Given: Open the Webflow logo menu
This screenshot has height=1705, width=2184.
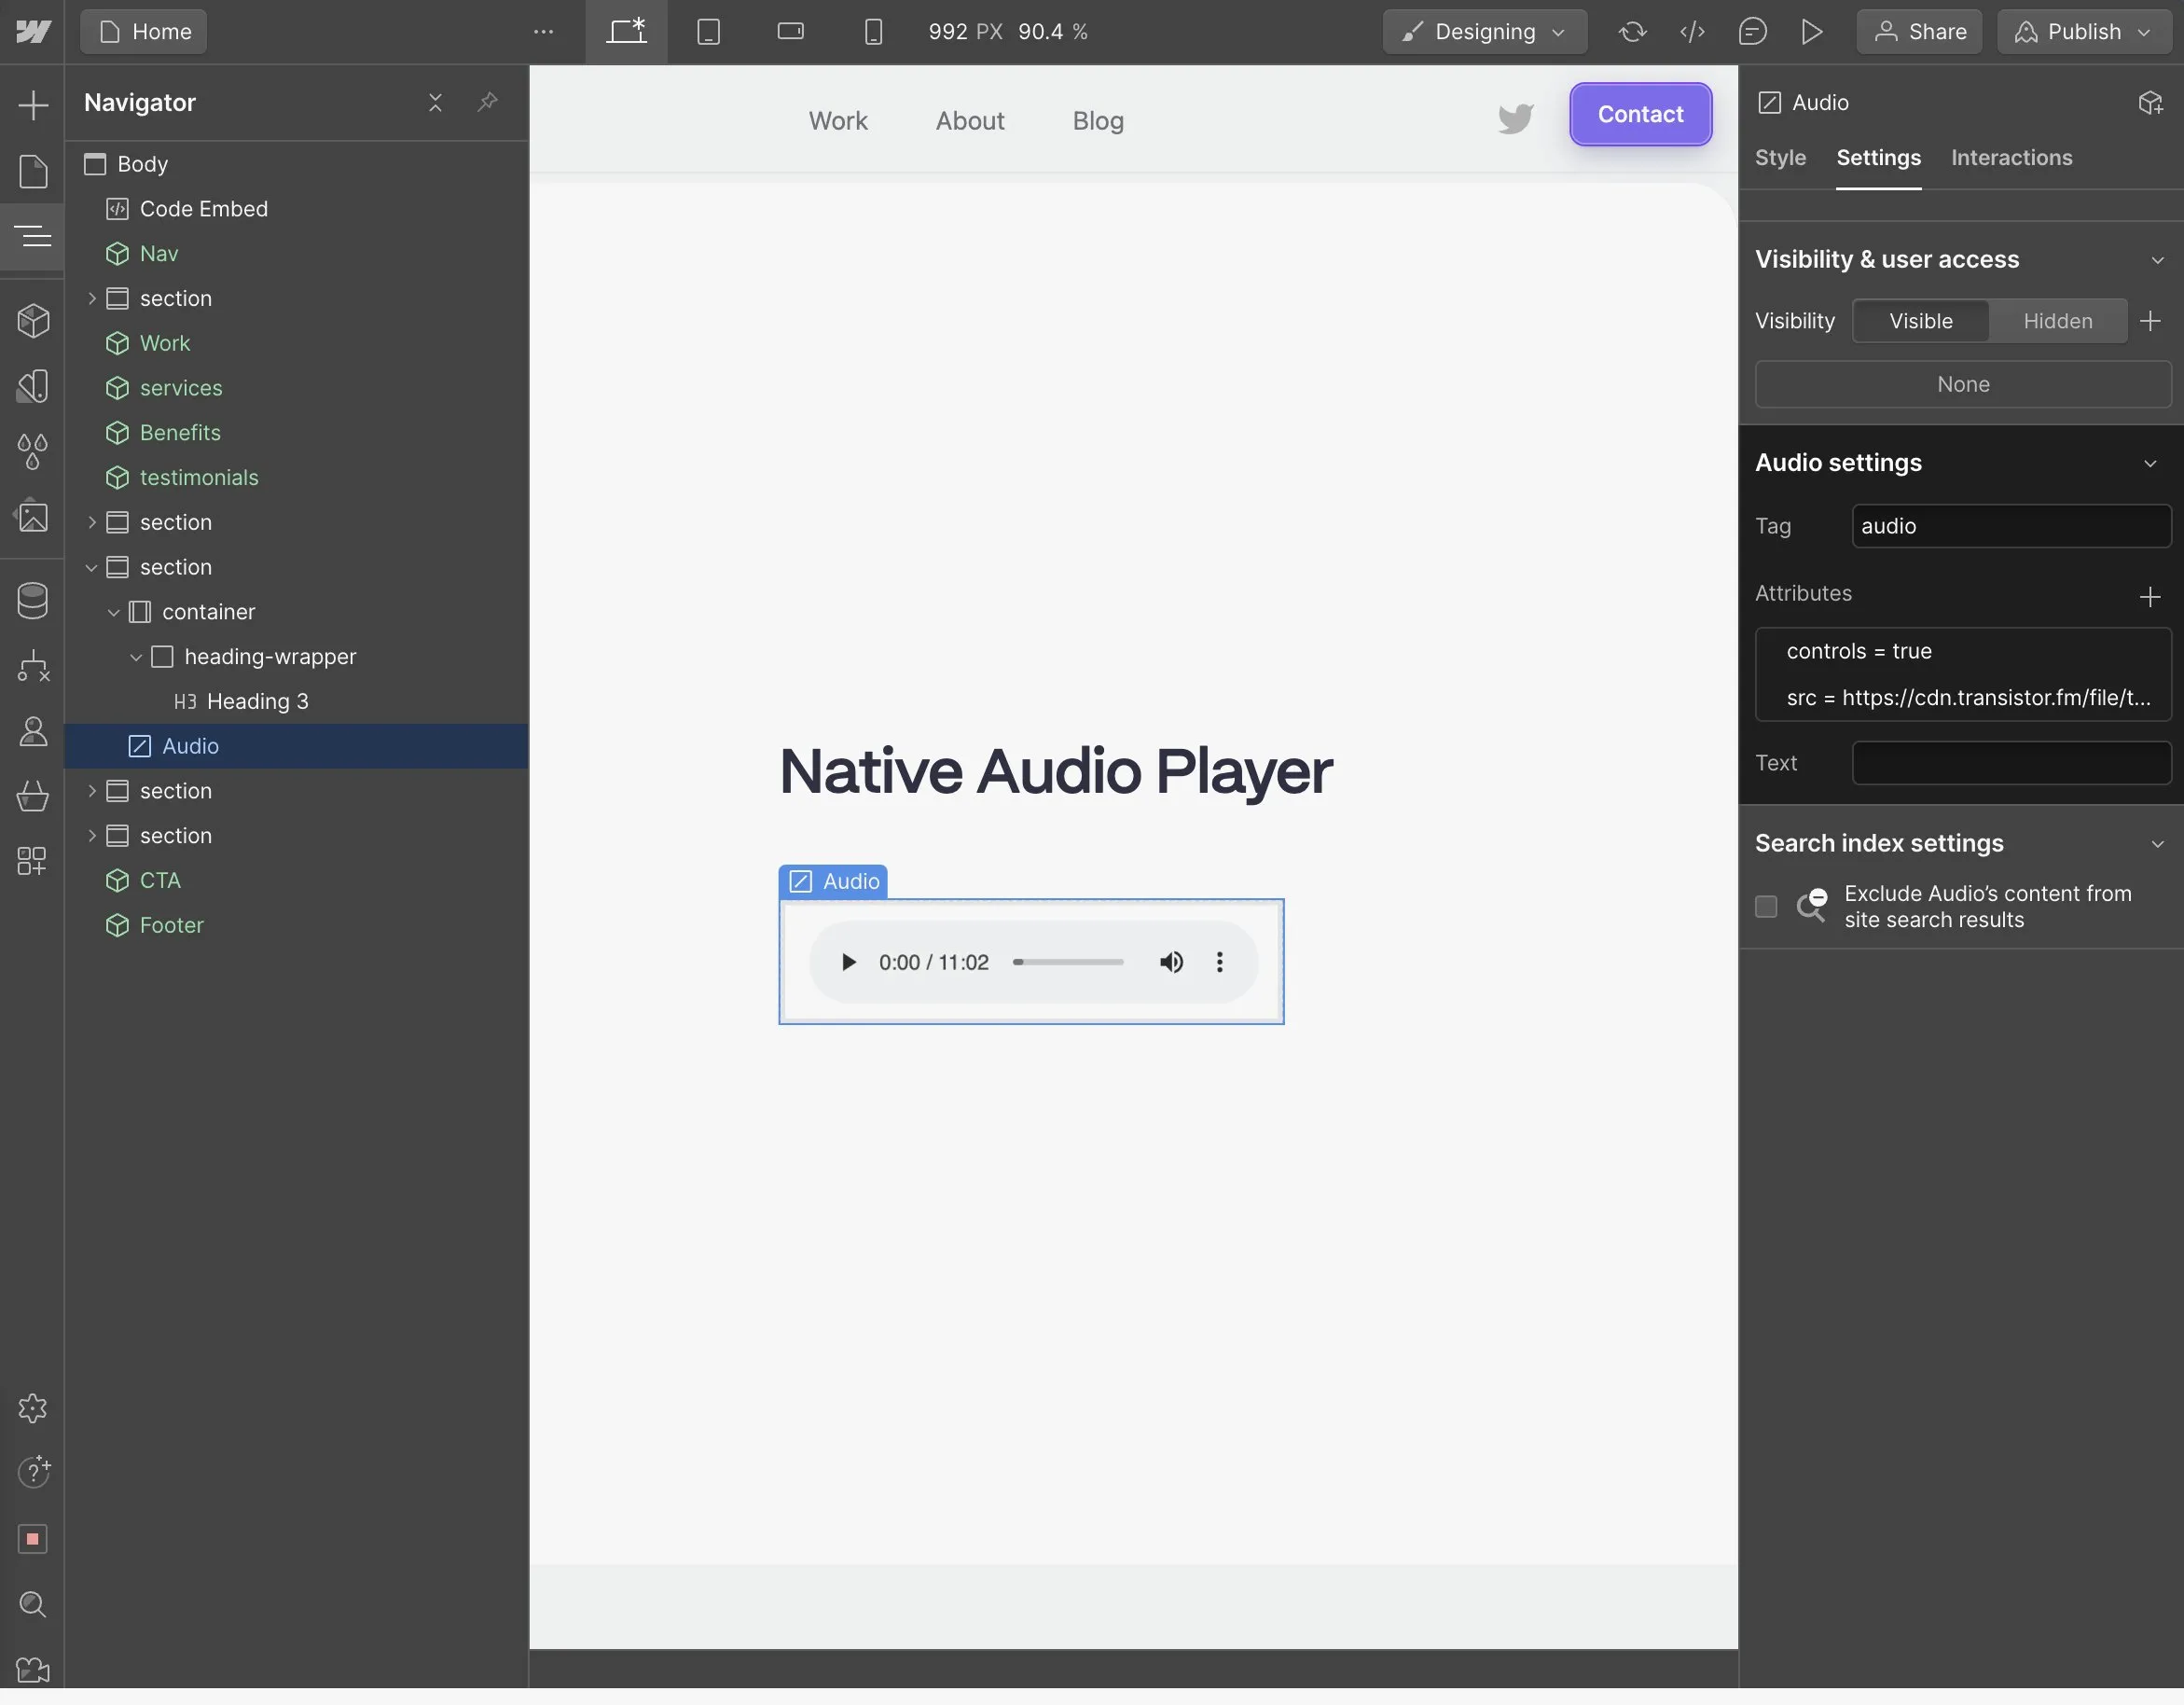Looking at the screenshot, I should 33,32.
